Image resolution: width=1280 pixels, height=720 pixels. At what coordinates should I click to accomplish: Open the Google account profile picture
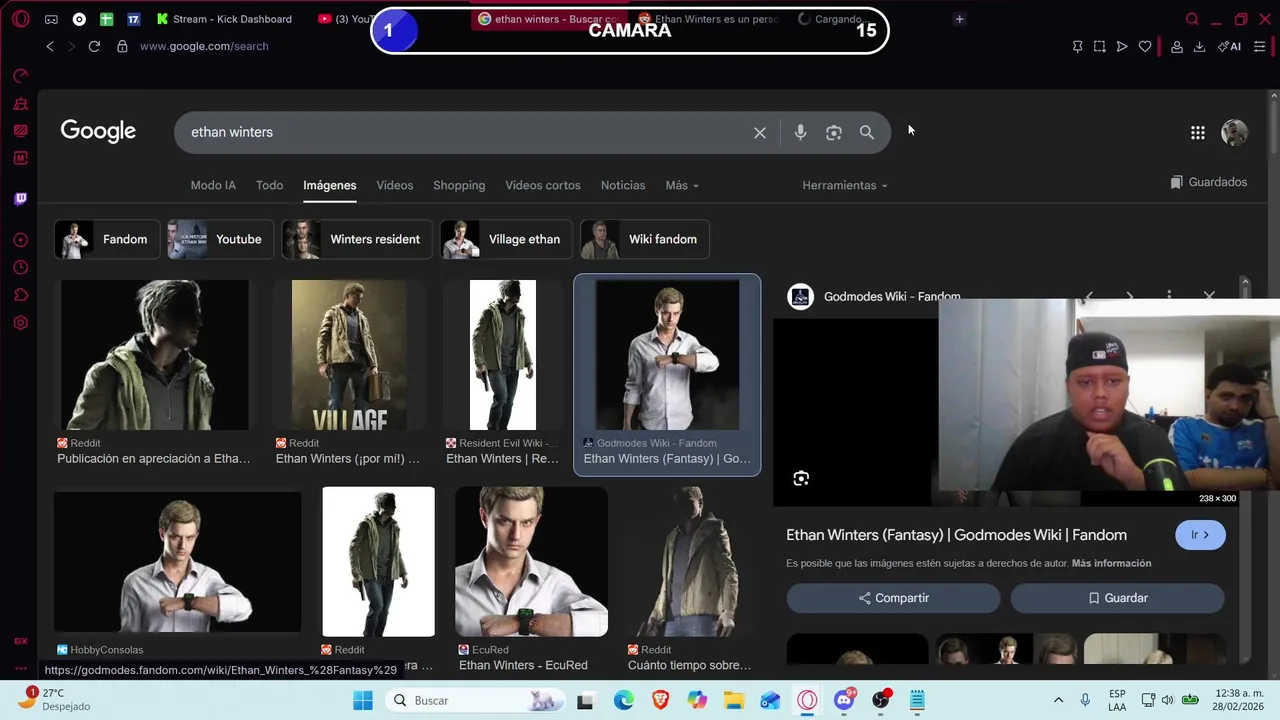1235,133
